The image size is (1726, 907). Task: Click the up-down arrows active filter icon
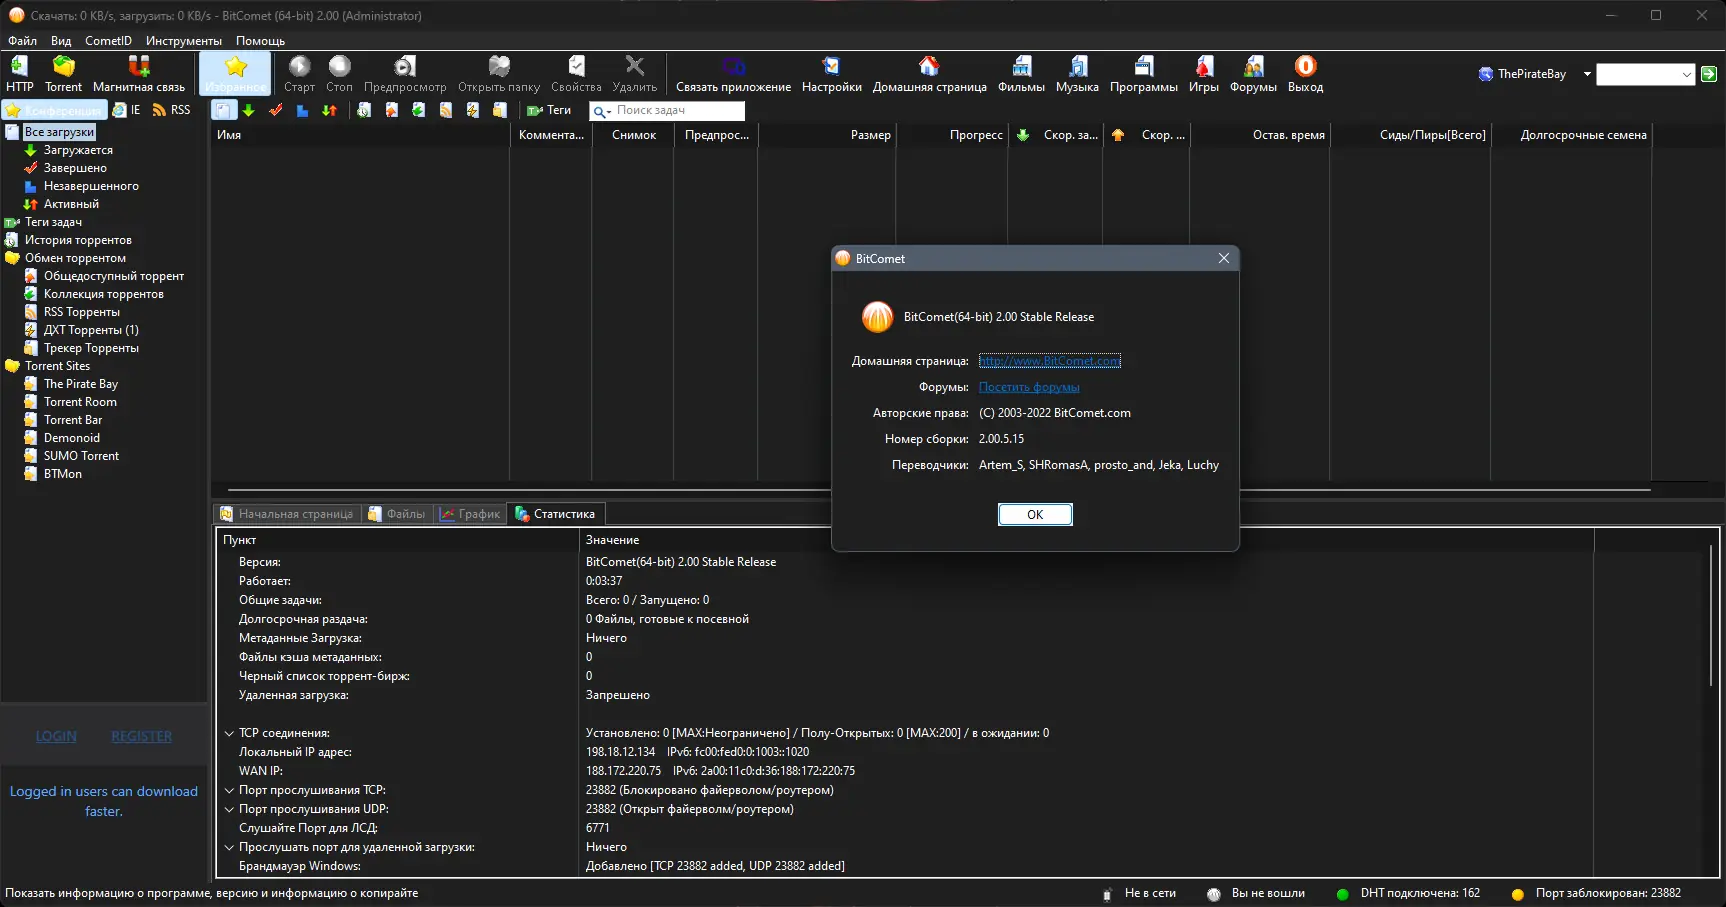329,110
